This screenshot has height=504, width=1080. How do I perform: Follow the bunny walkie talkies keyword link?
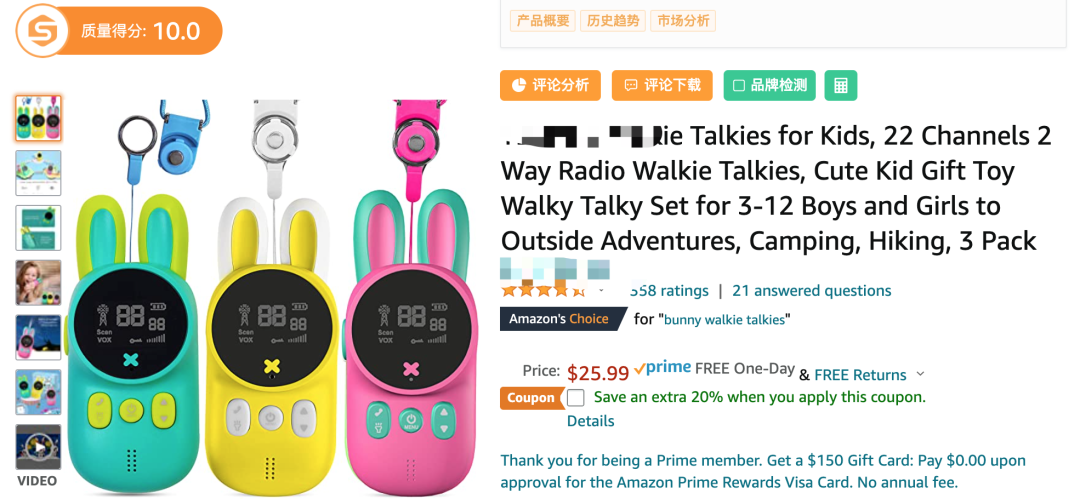click(725, 319)
